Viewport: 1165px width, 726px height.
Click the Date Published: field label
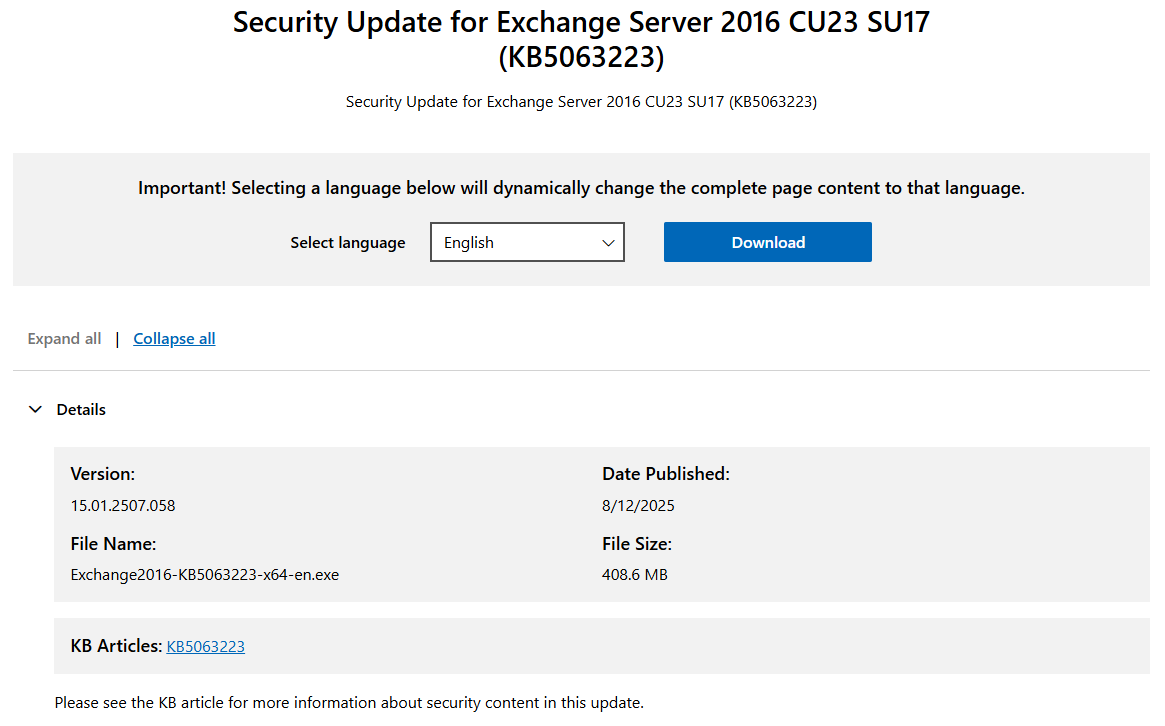click(x=666, y=474)
